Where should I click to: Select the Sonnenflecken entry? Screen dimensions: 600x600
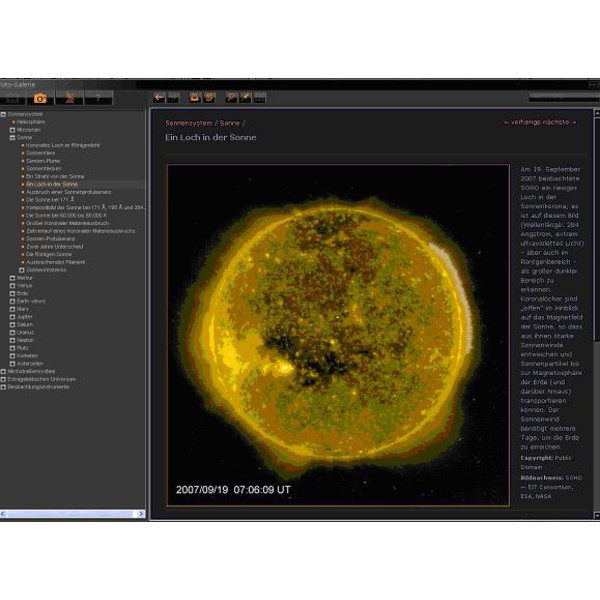click(44, 169)
